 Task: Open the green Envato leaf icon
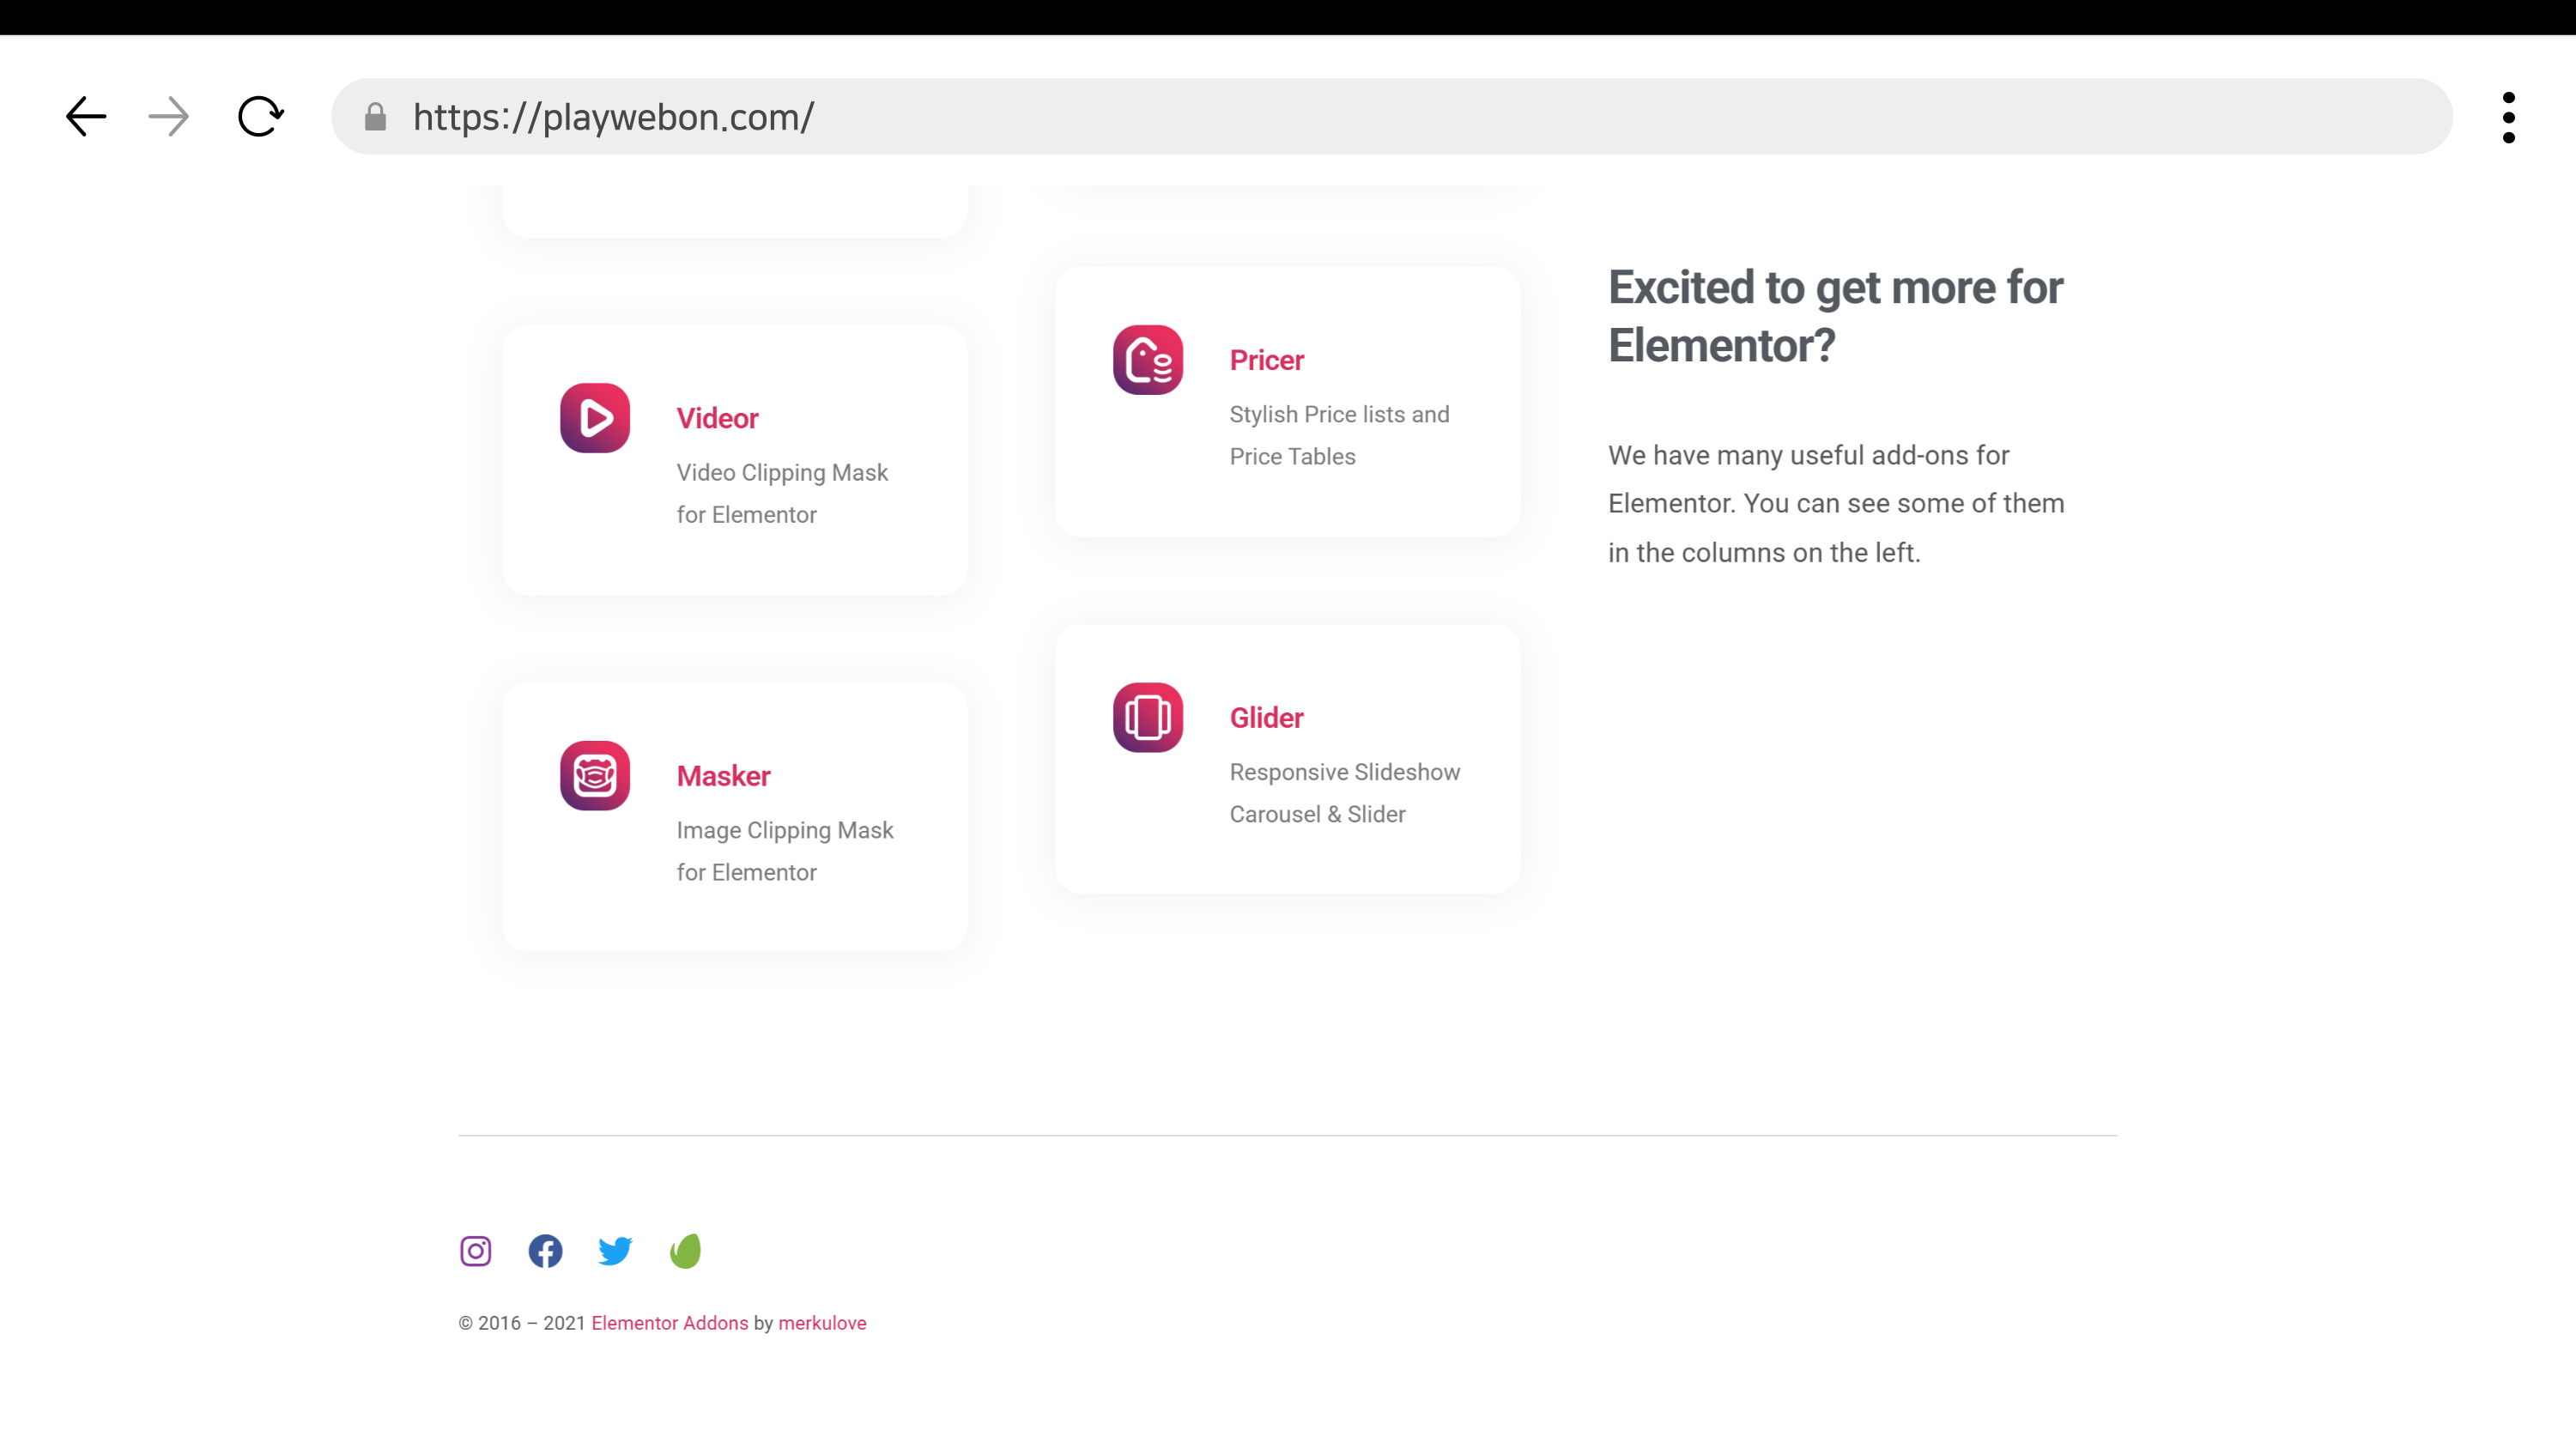click(x=685, y=1251)
